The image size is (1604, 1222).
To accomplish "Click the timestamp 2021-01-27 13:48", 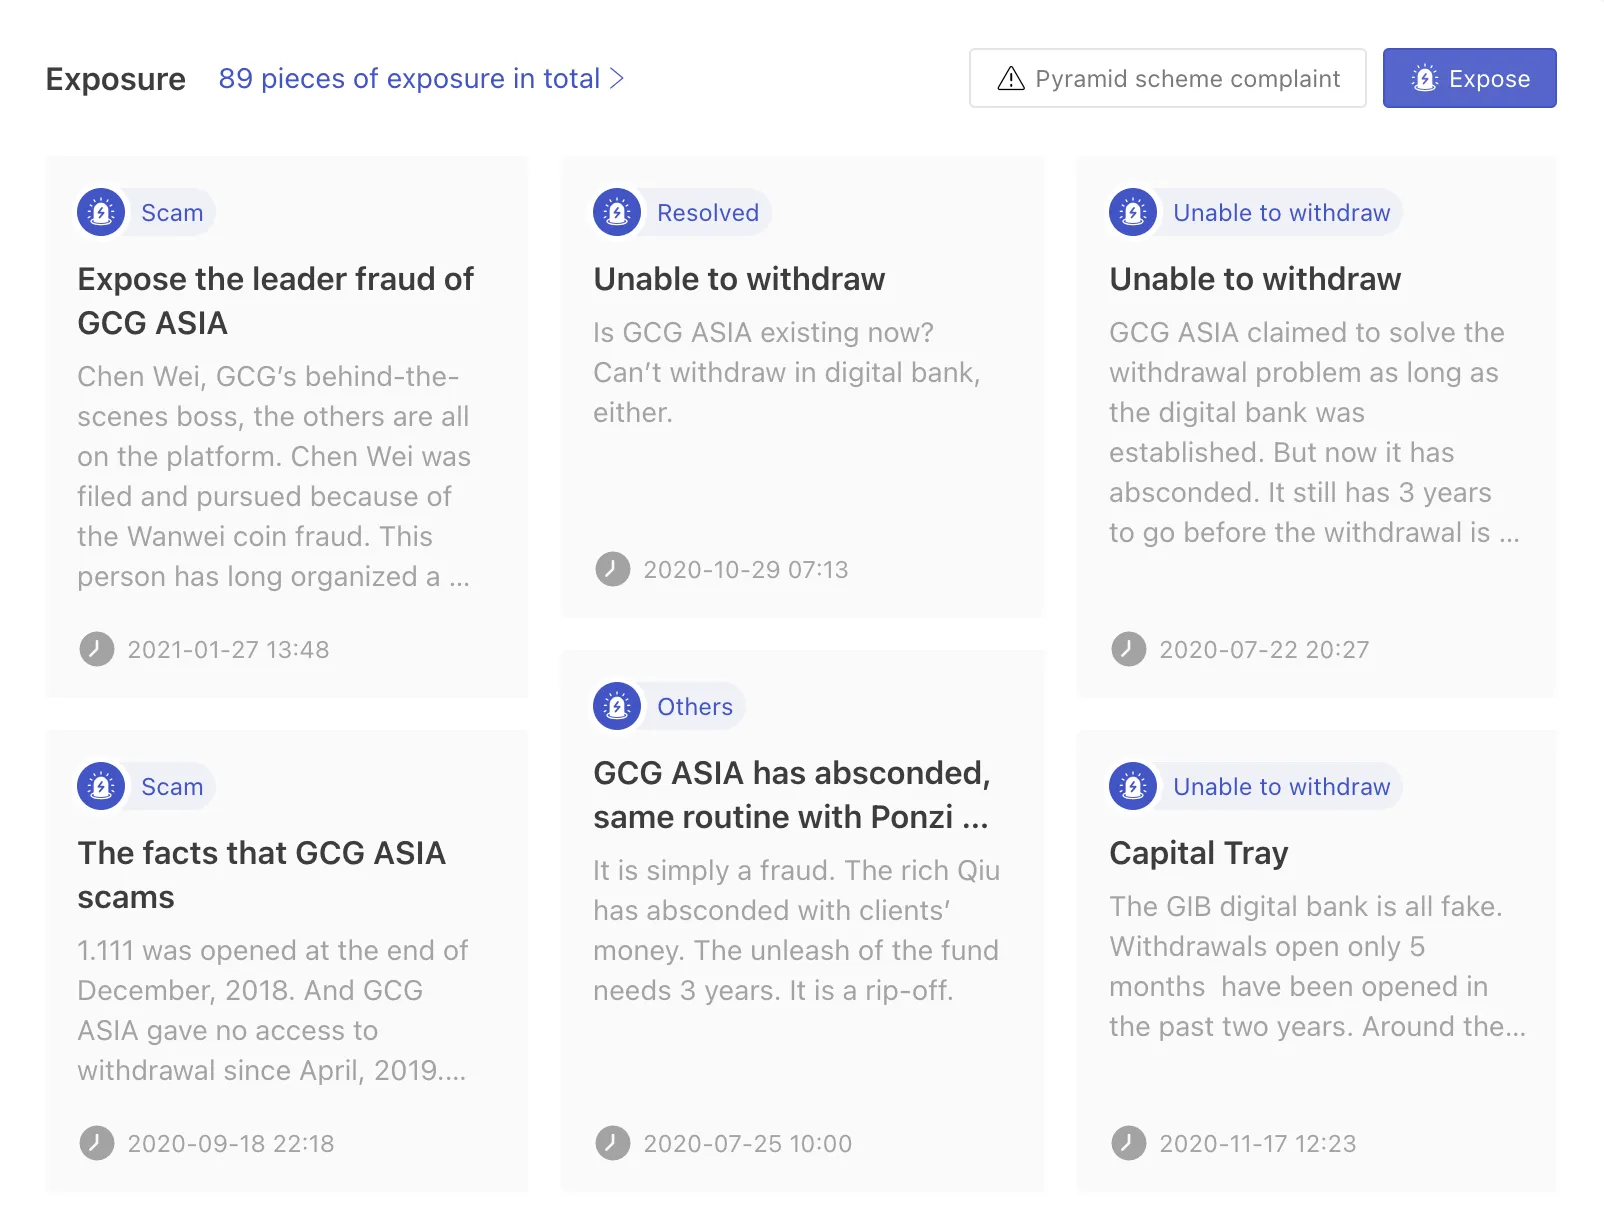I will click(x=228, y=650).
